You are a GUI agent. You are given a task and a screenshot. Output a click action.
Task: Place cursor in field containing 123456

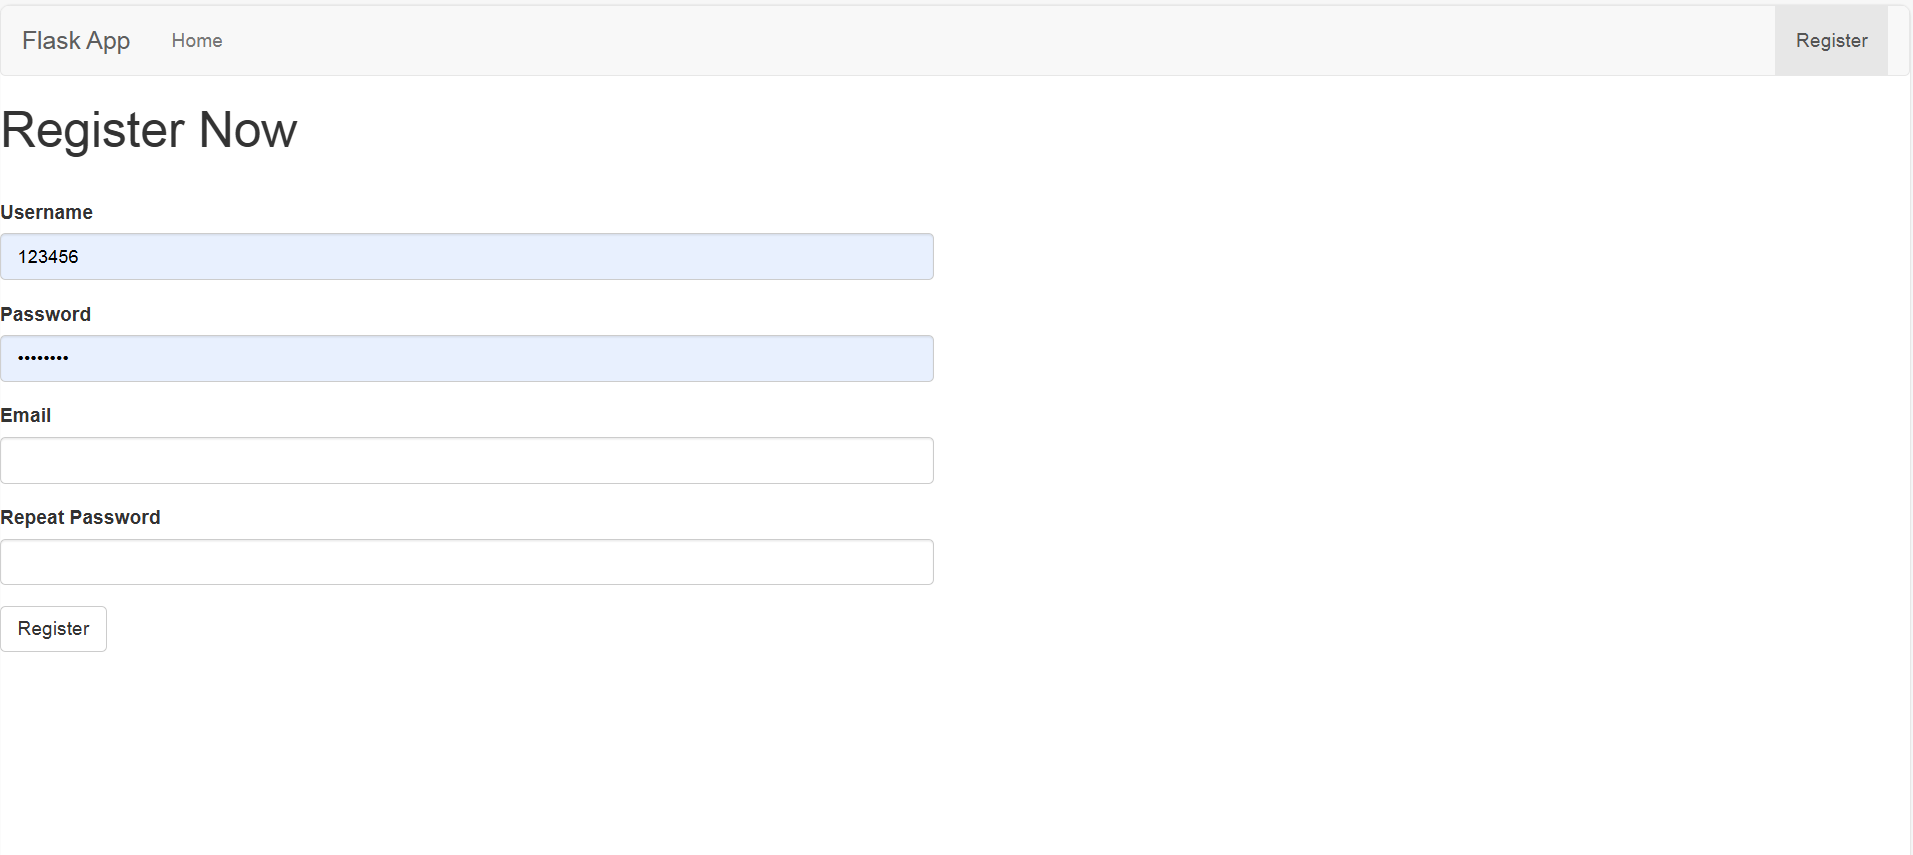pos(48,257)
